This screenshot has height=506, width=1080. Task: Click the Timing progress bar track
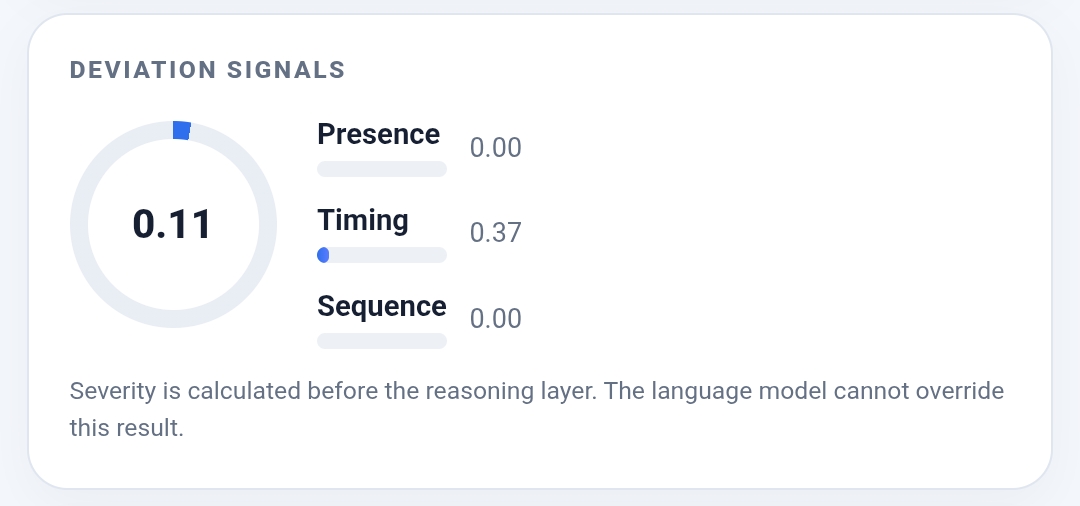tap(382, 255)
